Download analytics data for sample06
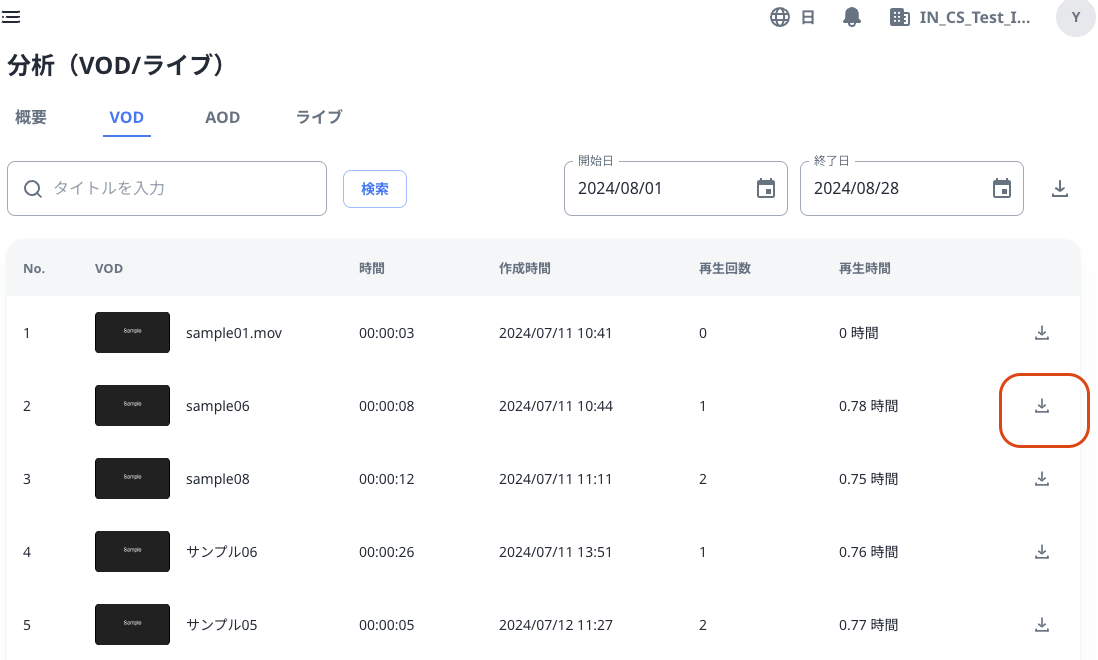The image size is (1098, 660). [1042, 405]
